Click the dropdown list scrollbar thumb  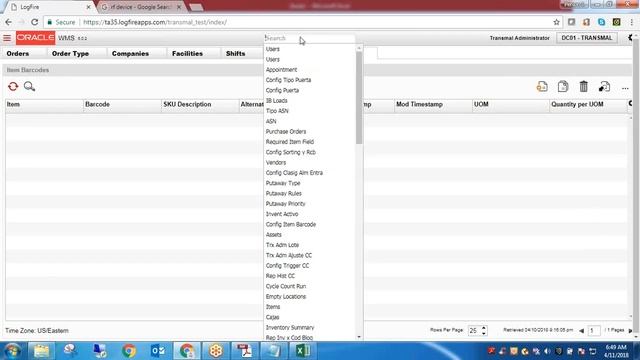point(359,97)
